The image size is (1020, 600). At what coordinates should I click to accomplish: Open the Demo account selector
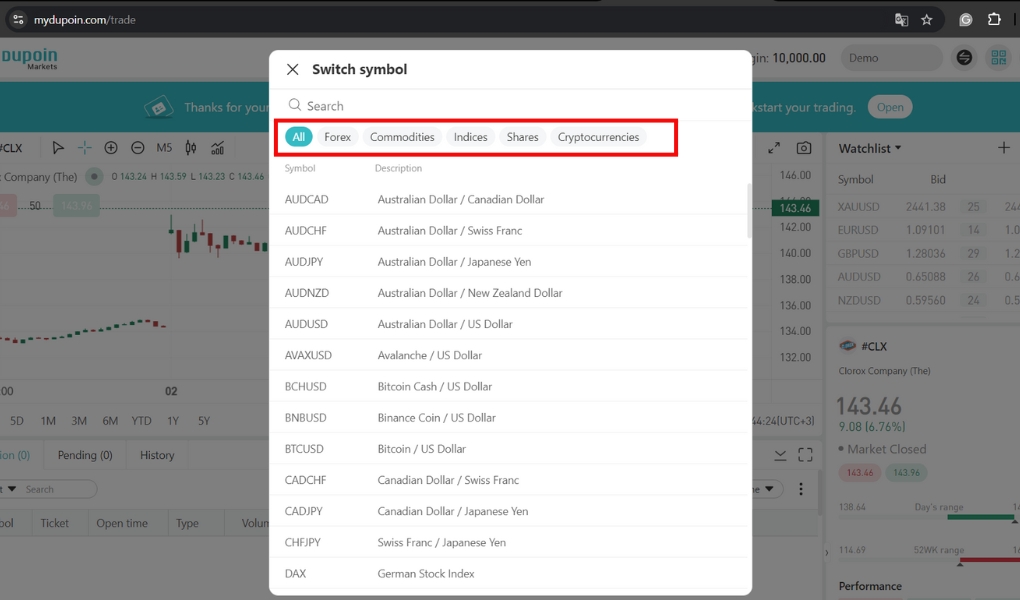[x=890, y=58]
